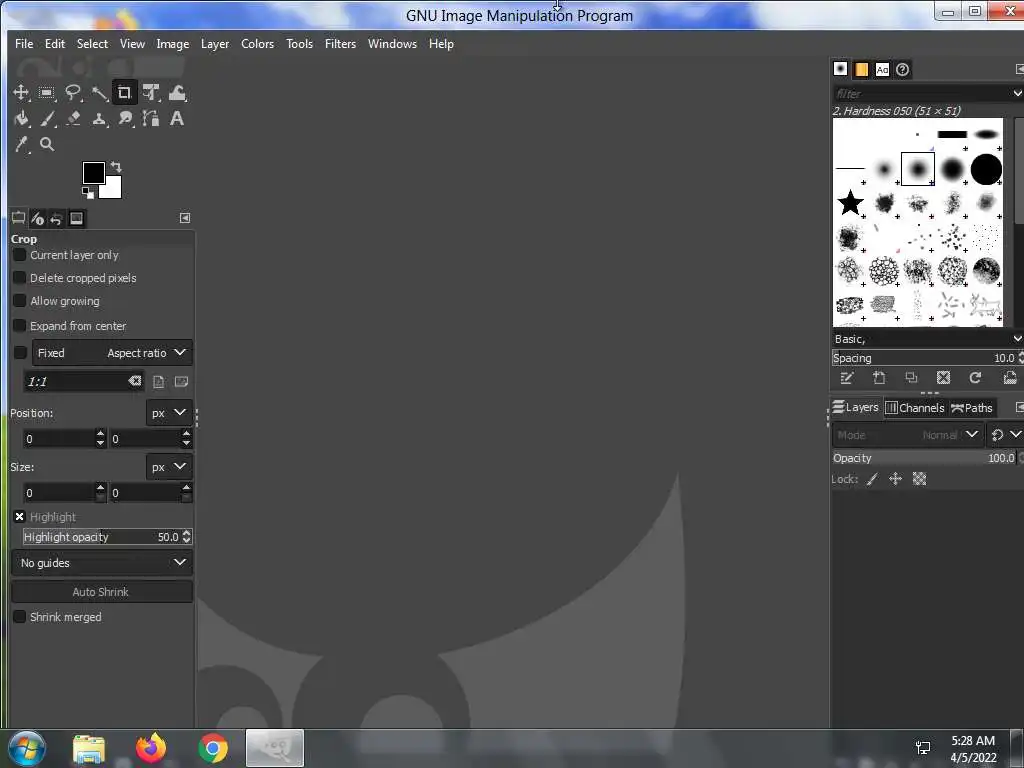Open the Filters menu

pyautogui.click(x=340, y=44)
